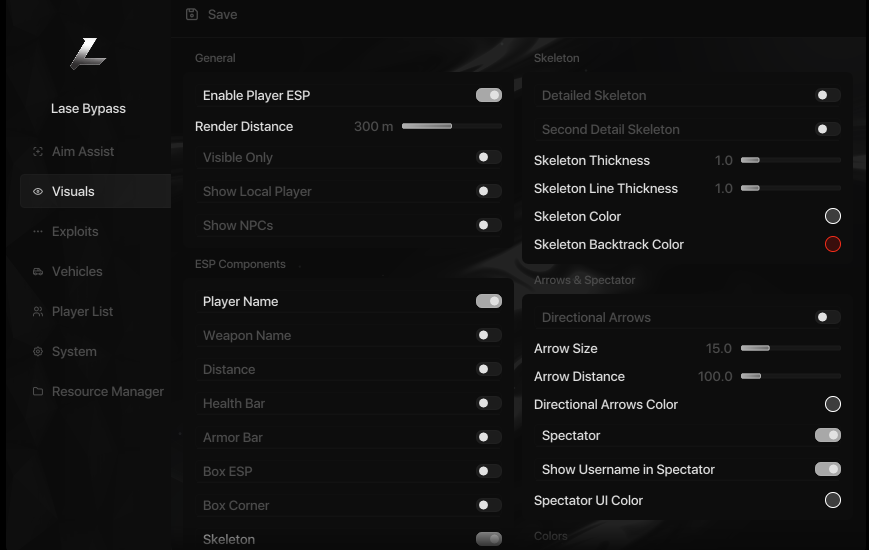Click the Arrow Distance slider
Image resolution: width=869 pixels, height=550 pixels.
[x=791, y=376]
